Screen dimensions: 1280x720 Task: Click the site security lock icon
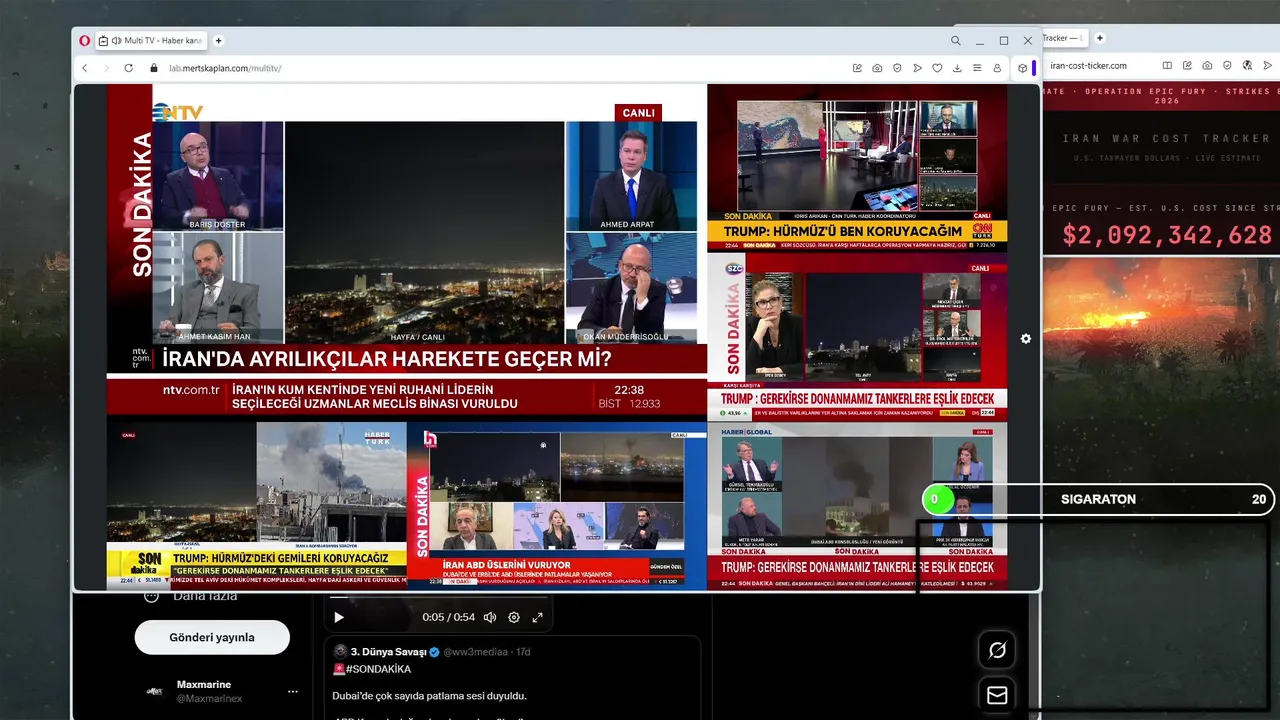point(154,68)
